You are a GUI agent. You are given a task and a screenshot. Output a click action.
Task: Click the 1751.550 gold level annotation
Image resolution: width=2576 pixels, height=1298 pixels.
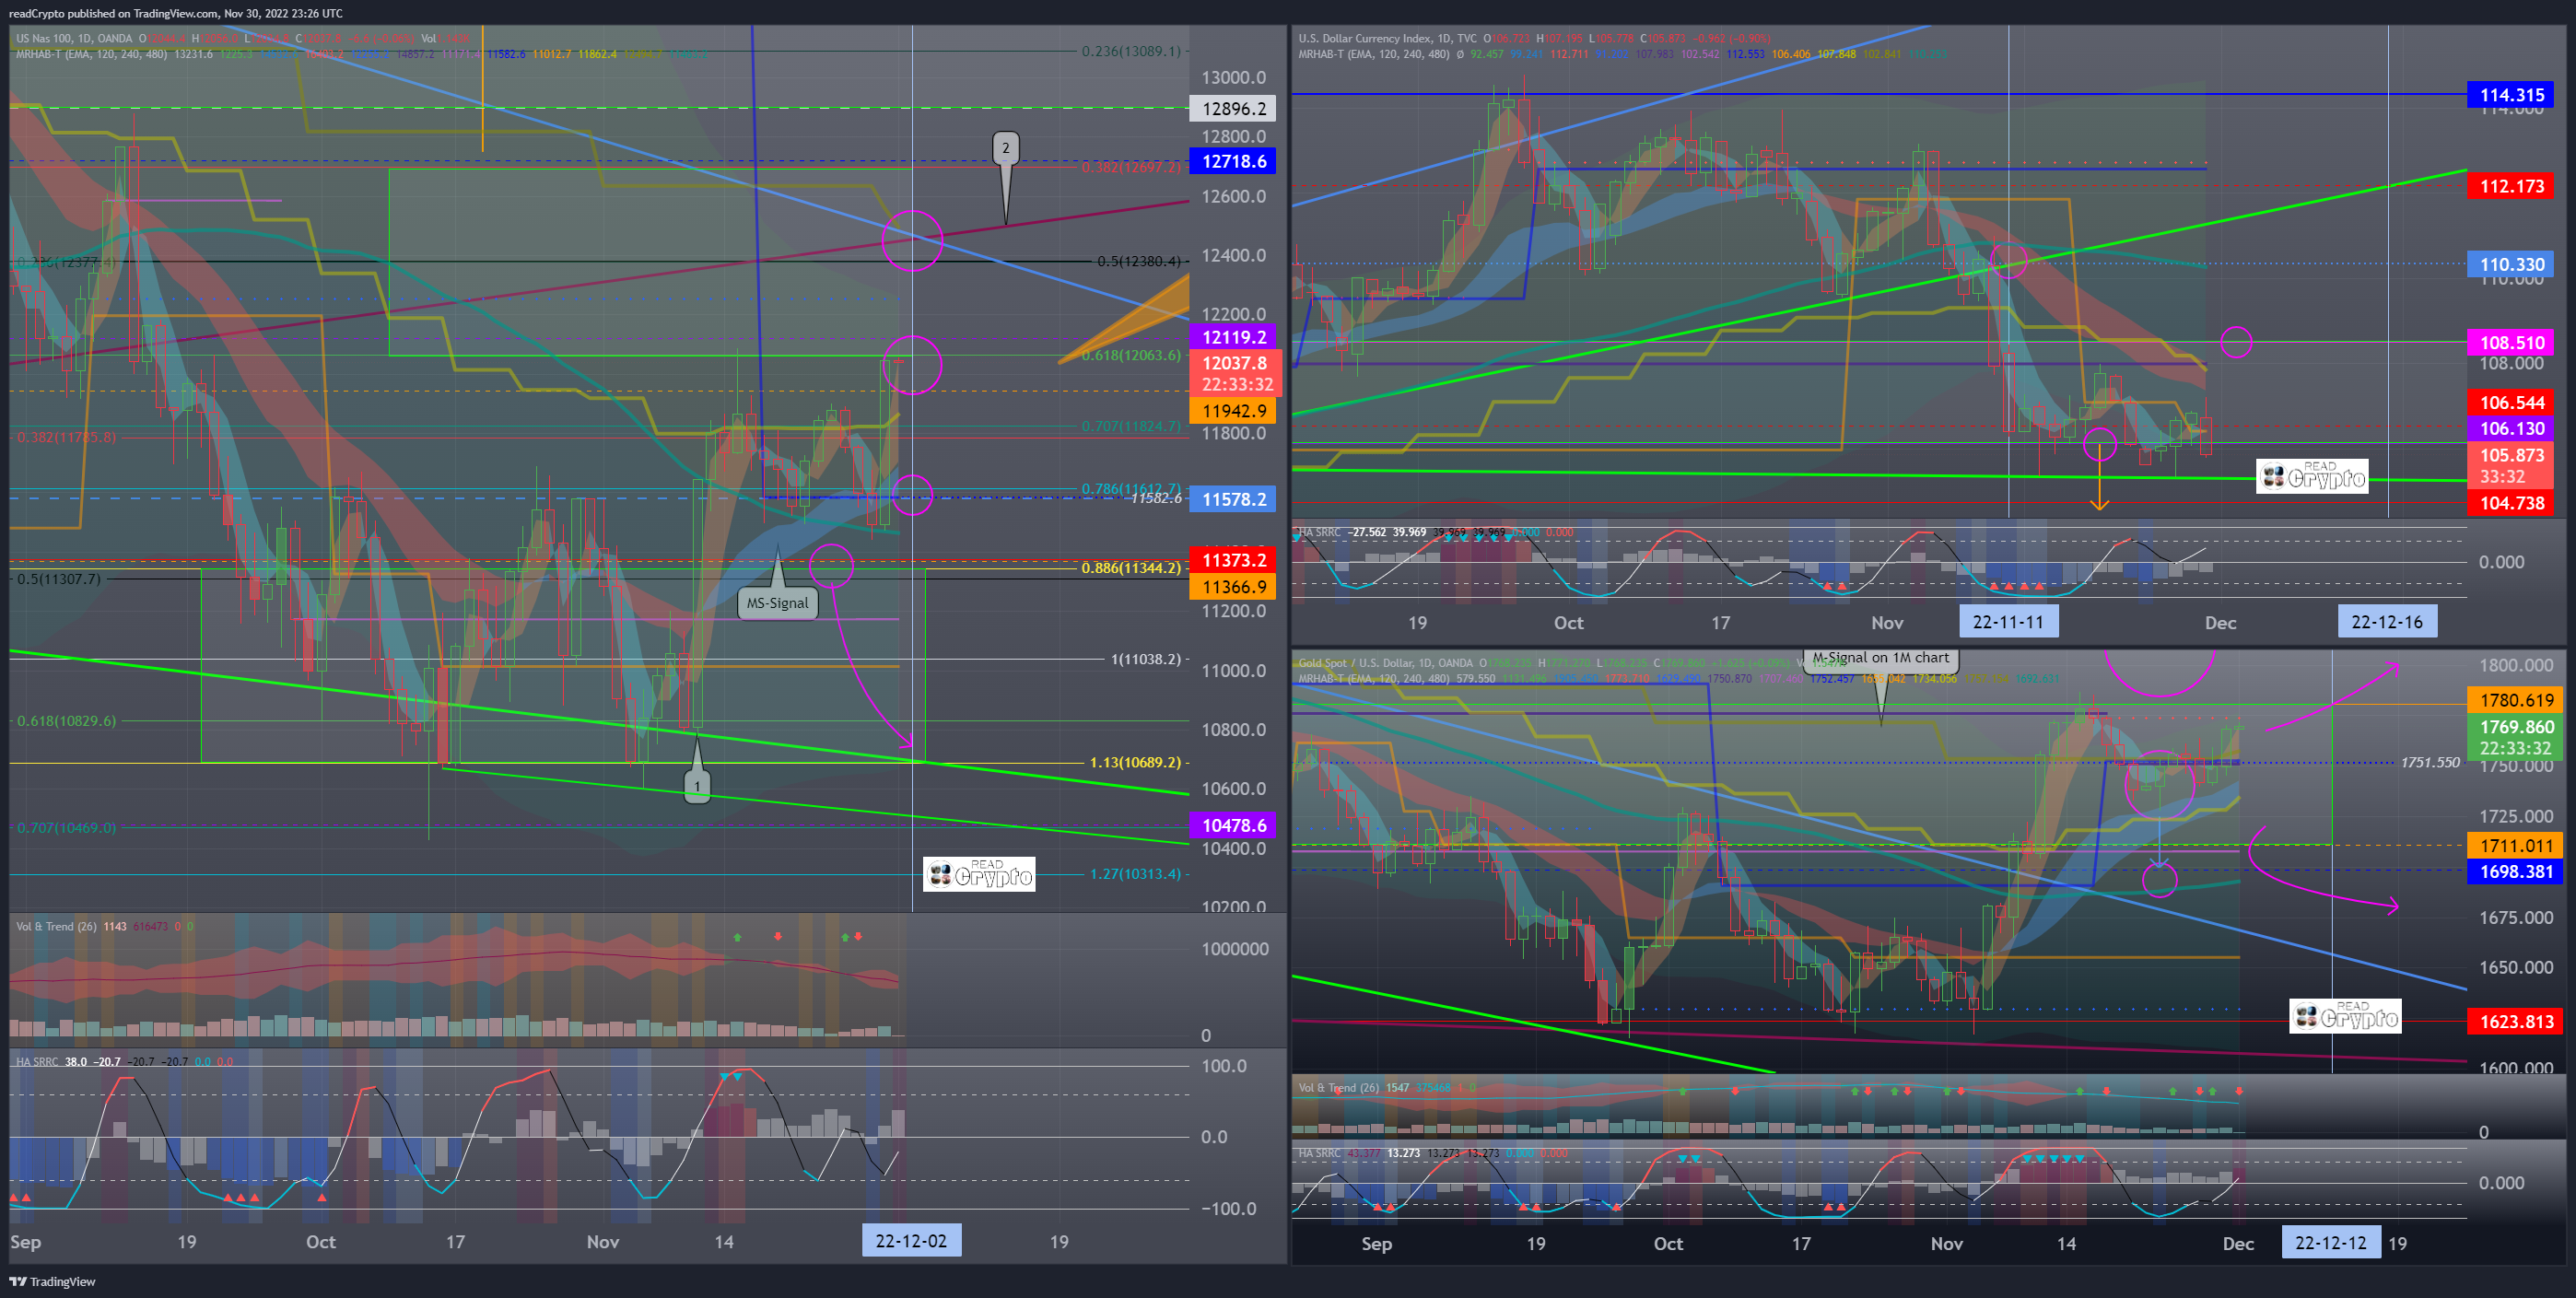point(2430,763)
